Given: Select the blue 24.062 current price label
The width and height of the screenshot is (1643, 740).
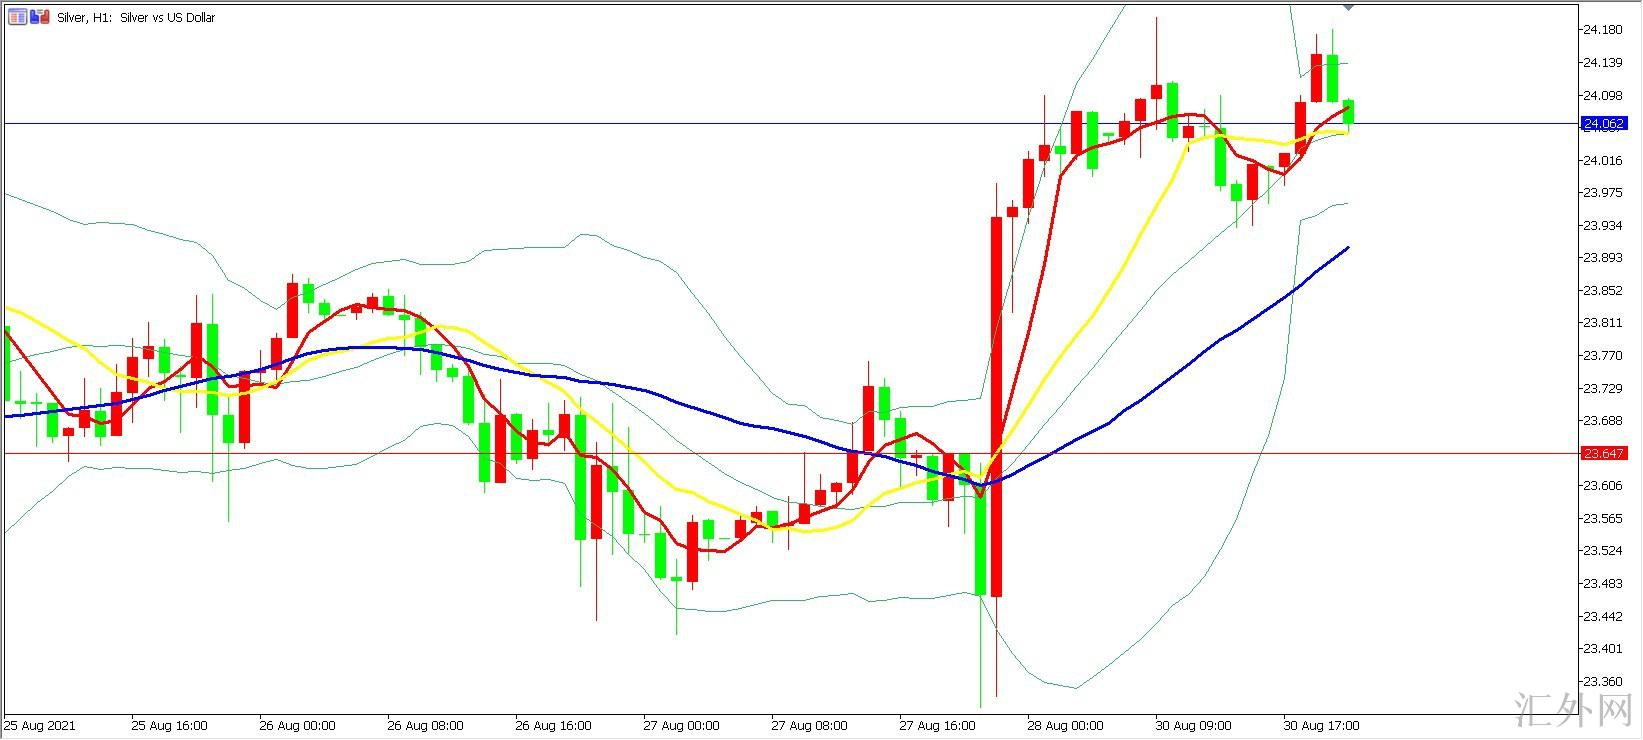Looking at the screenshot, I should coord(1602,124).
